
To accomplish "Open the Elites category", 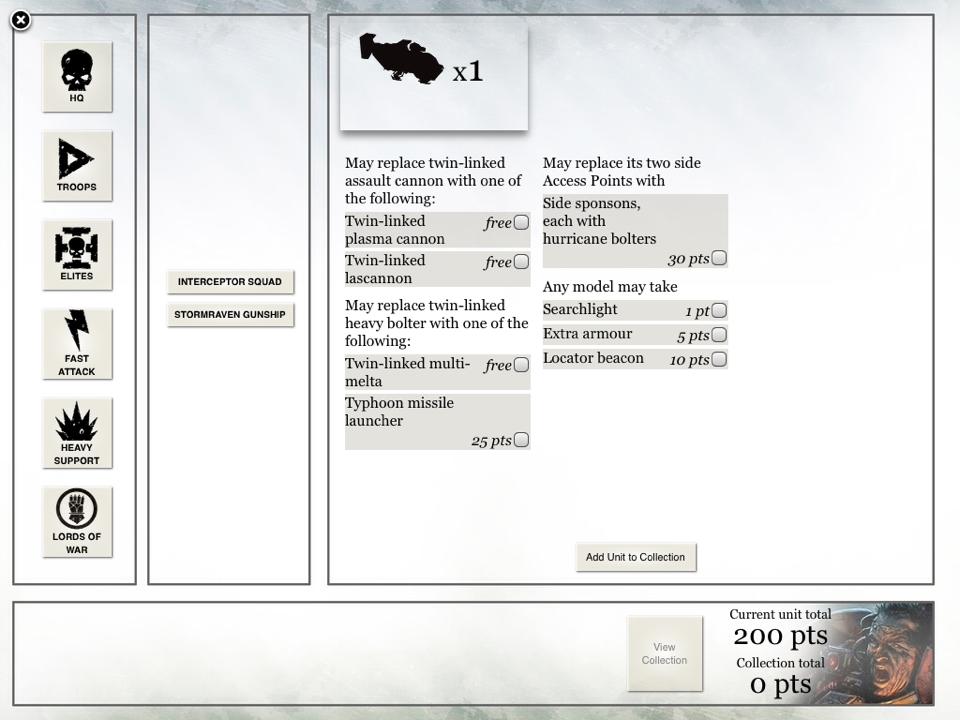I will 77,255.
